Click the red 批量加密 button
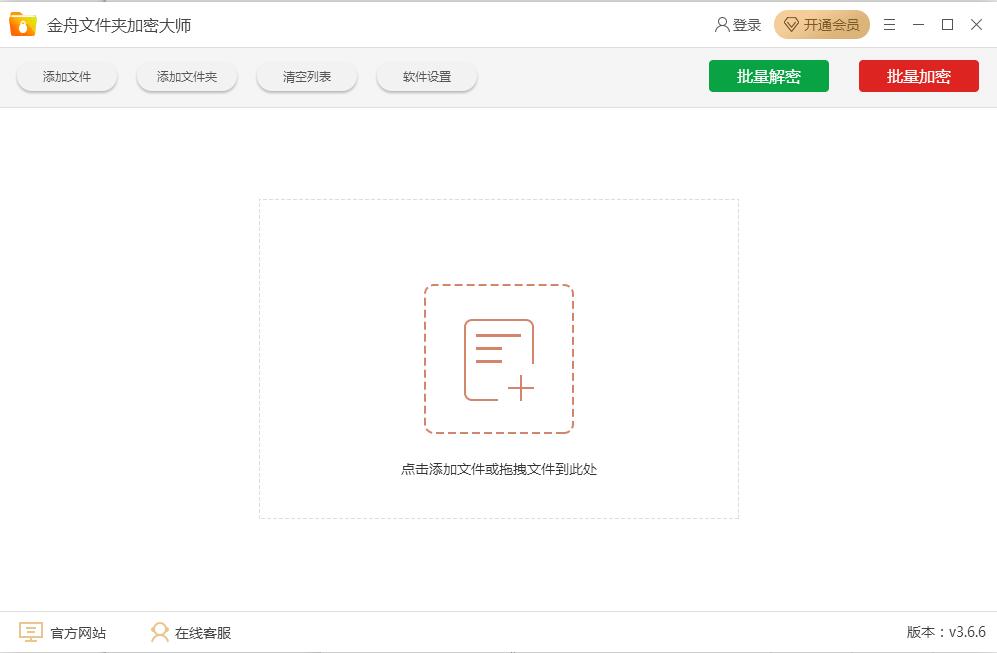Viewport: 997px width, 653px height. click(x=919, y=75)
